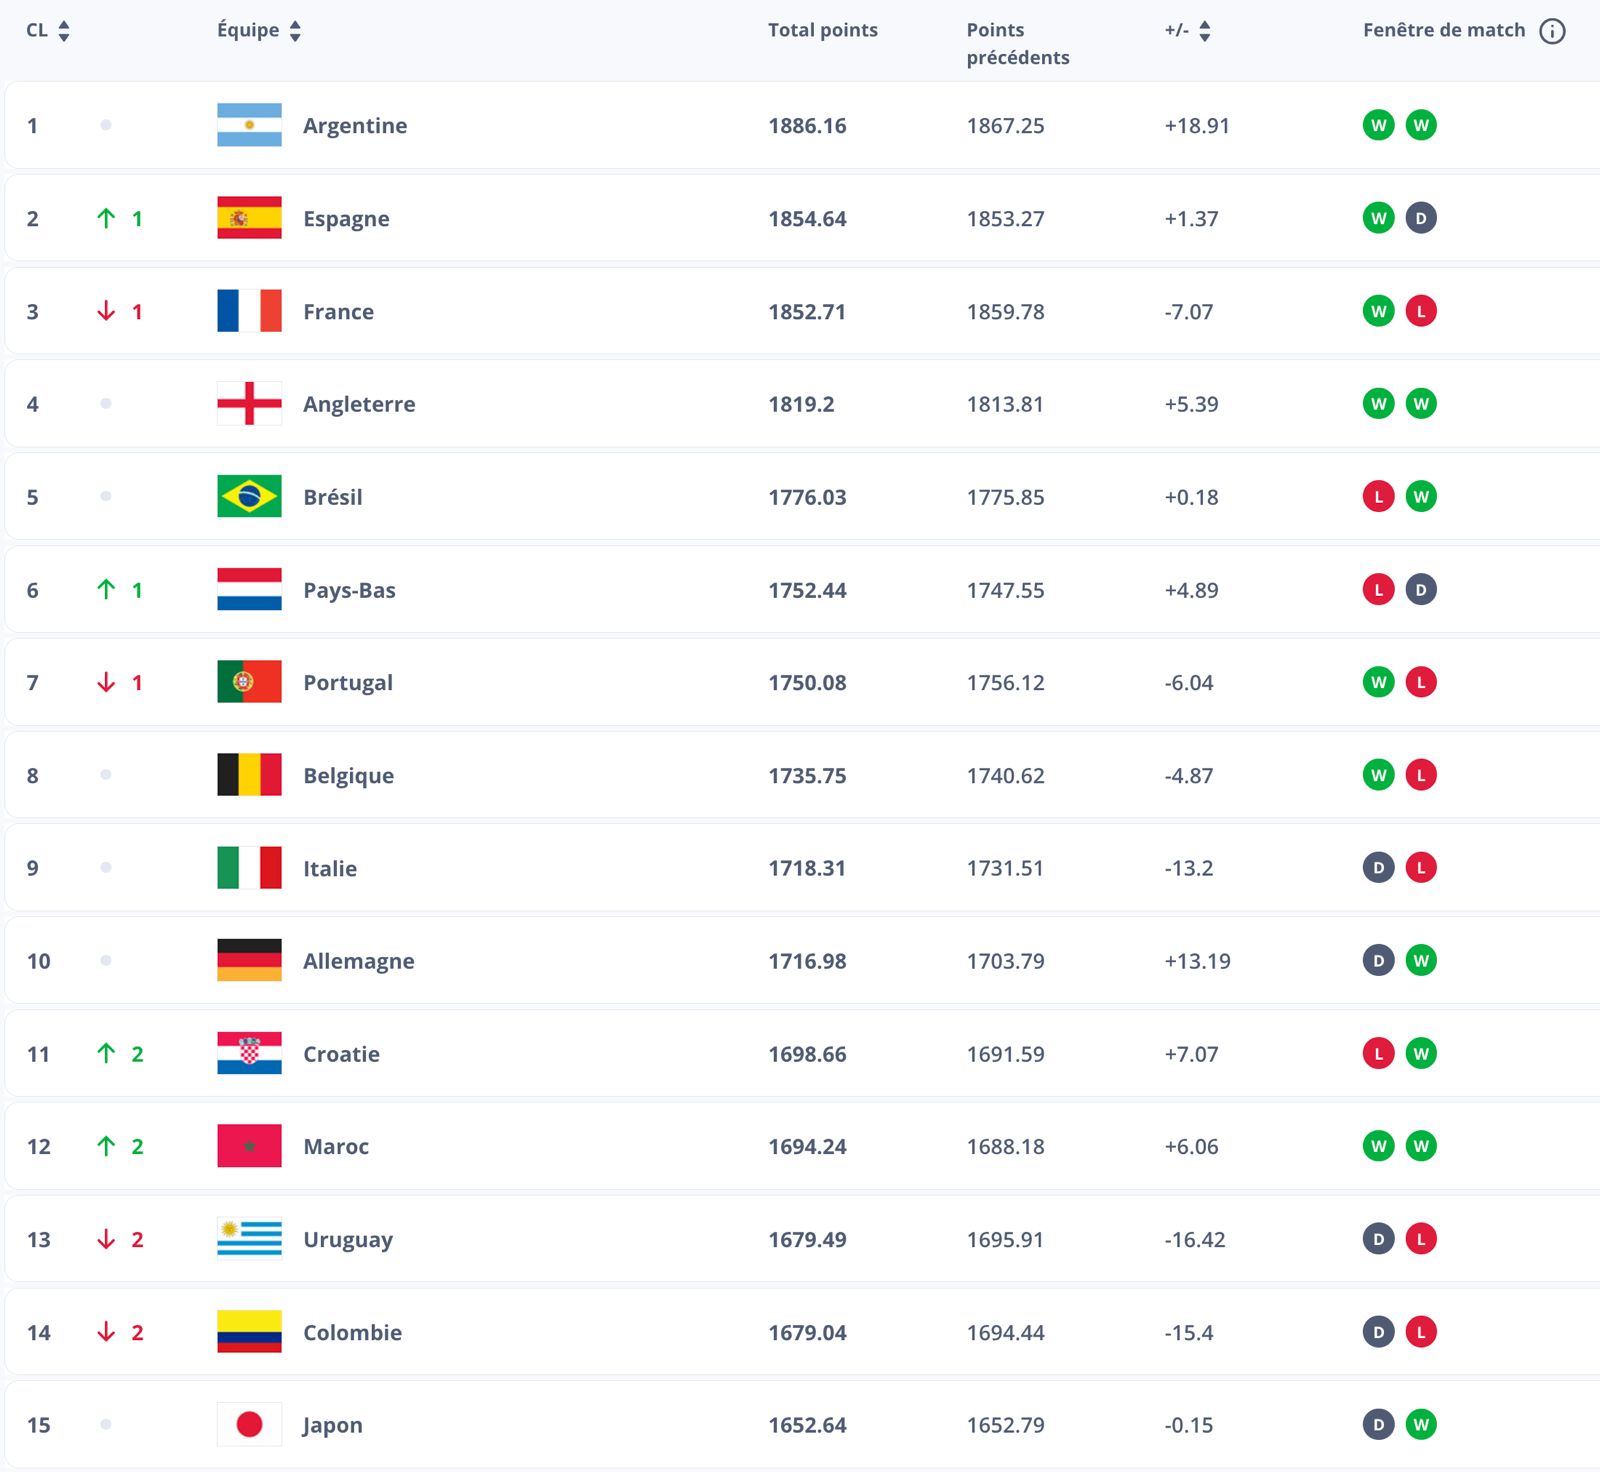
Task: Open the Fenêtre de match info icon
Action: [1552, 31]
